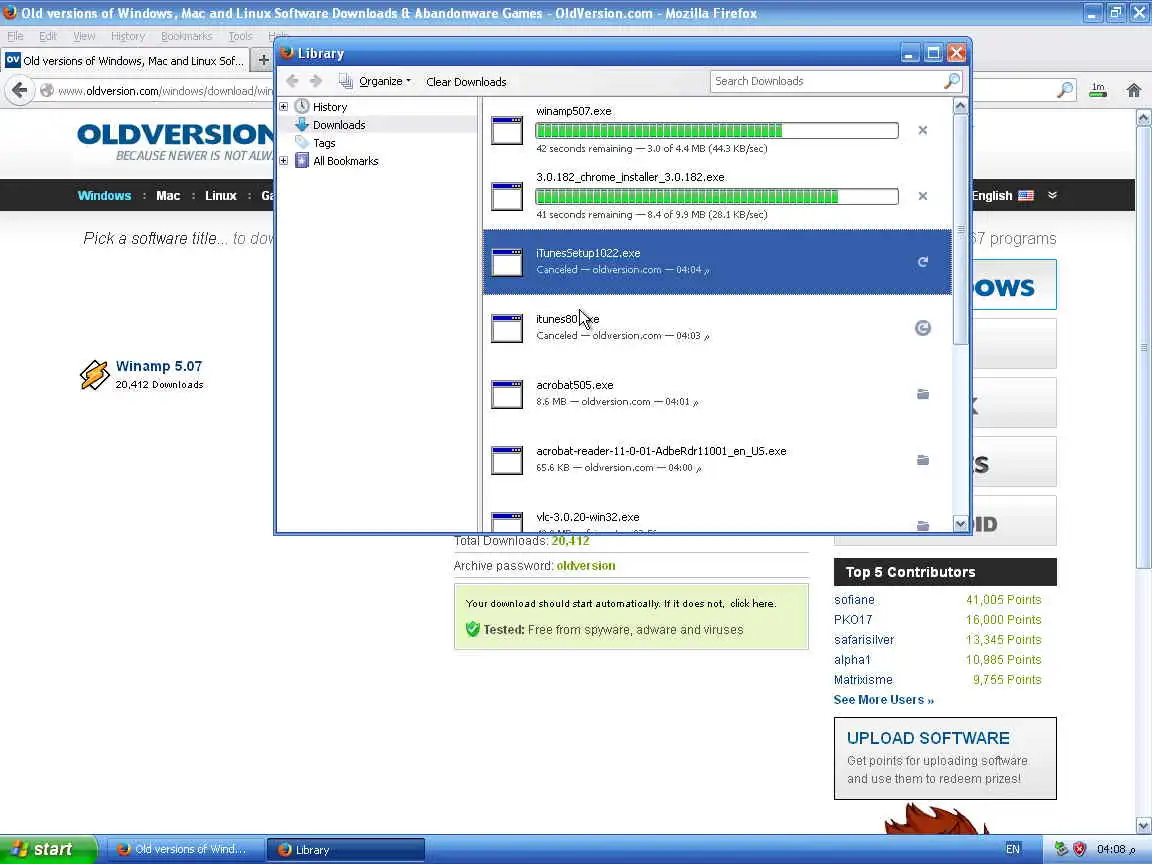Click the Windows navigation link
Image resolution: width=1152 pixels, height=864 pixels.
[104, 195]
